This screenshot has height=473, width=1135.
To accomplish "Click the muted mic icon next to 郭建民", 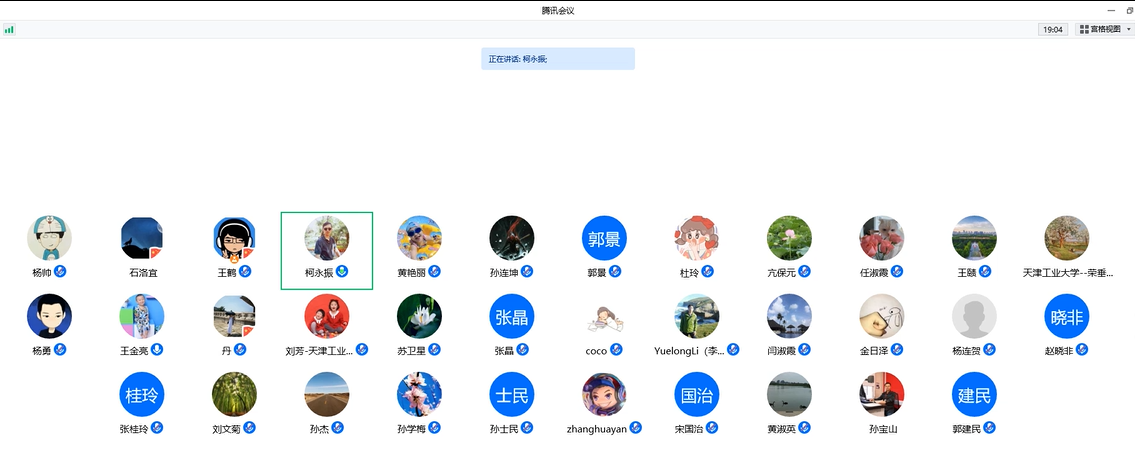I will tap(989, 428).
